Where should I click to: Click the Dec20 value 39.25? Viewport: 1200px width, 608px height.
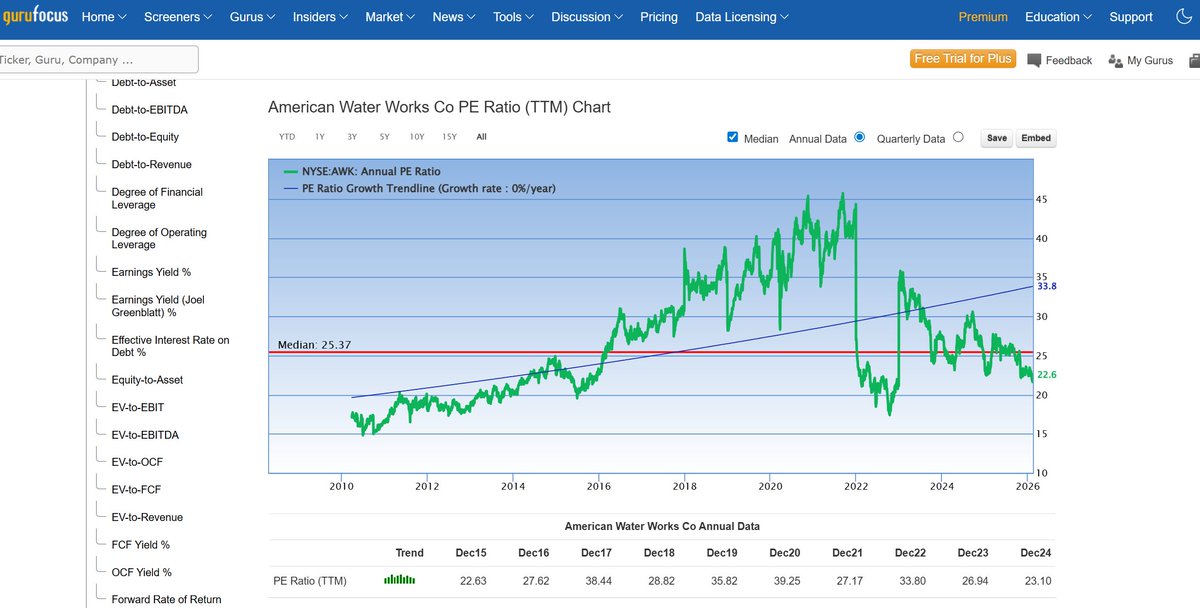tap(785, 580)
